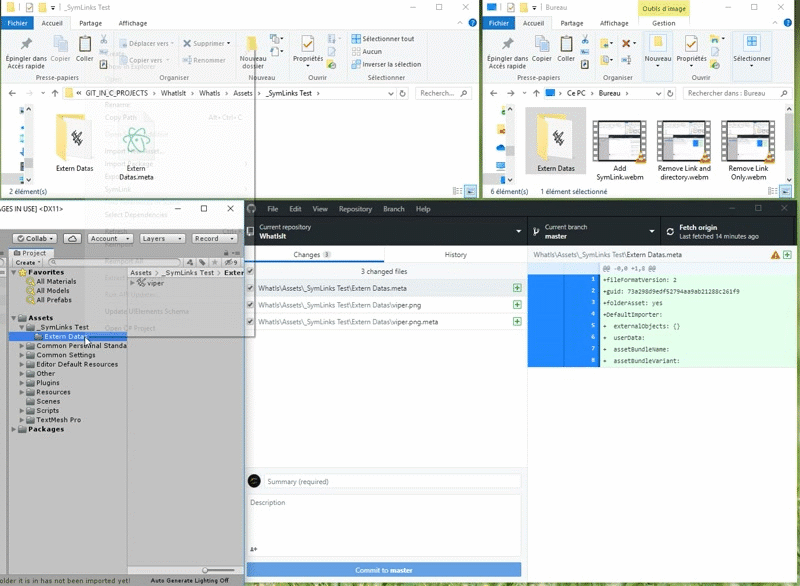Open the Repository menu in GitHub Desktop

pos(355,209)
